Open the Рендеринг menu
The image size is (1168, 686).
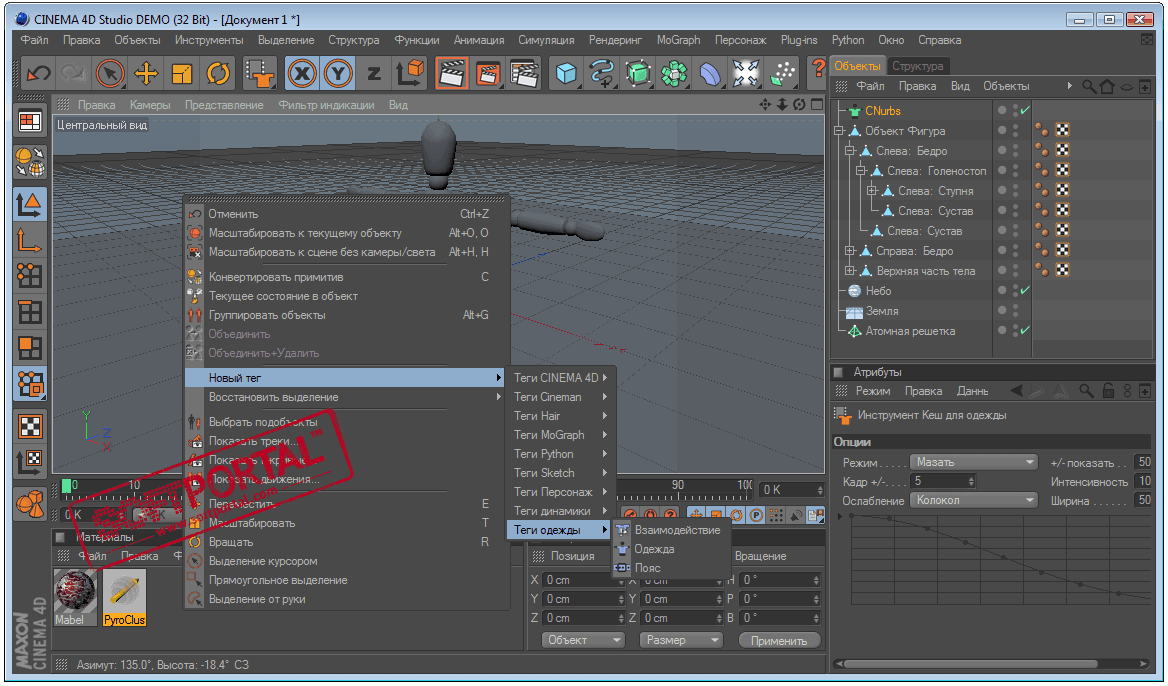(x=615, y=40)
